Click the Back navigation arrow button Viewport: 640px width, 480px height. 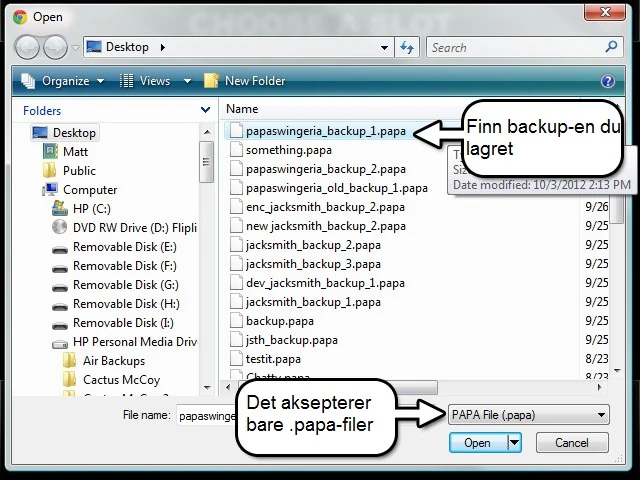pos(27,47)
